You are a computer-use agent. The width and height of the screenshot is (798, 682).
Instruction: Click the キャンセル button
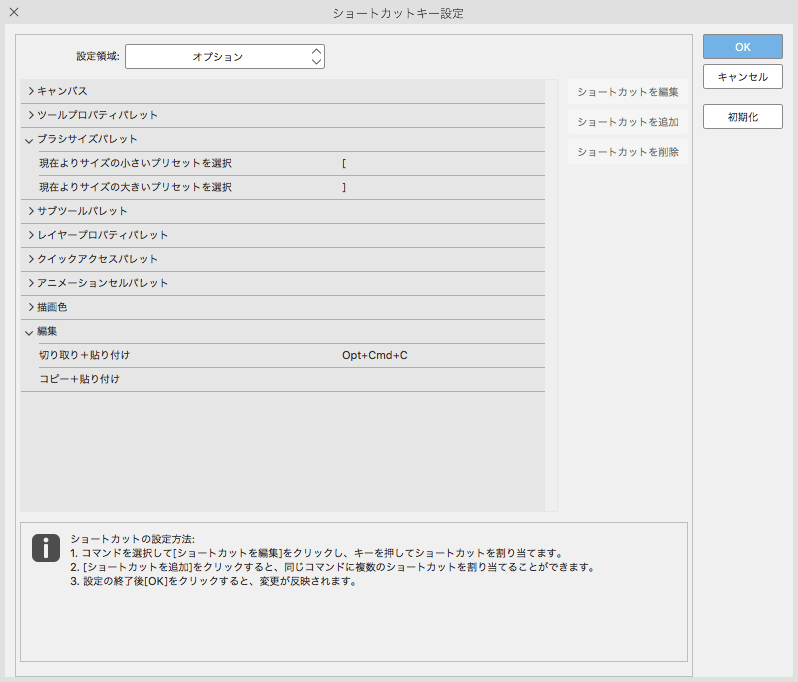[742, 77]
